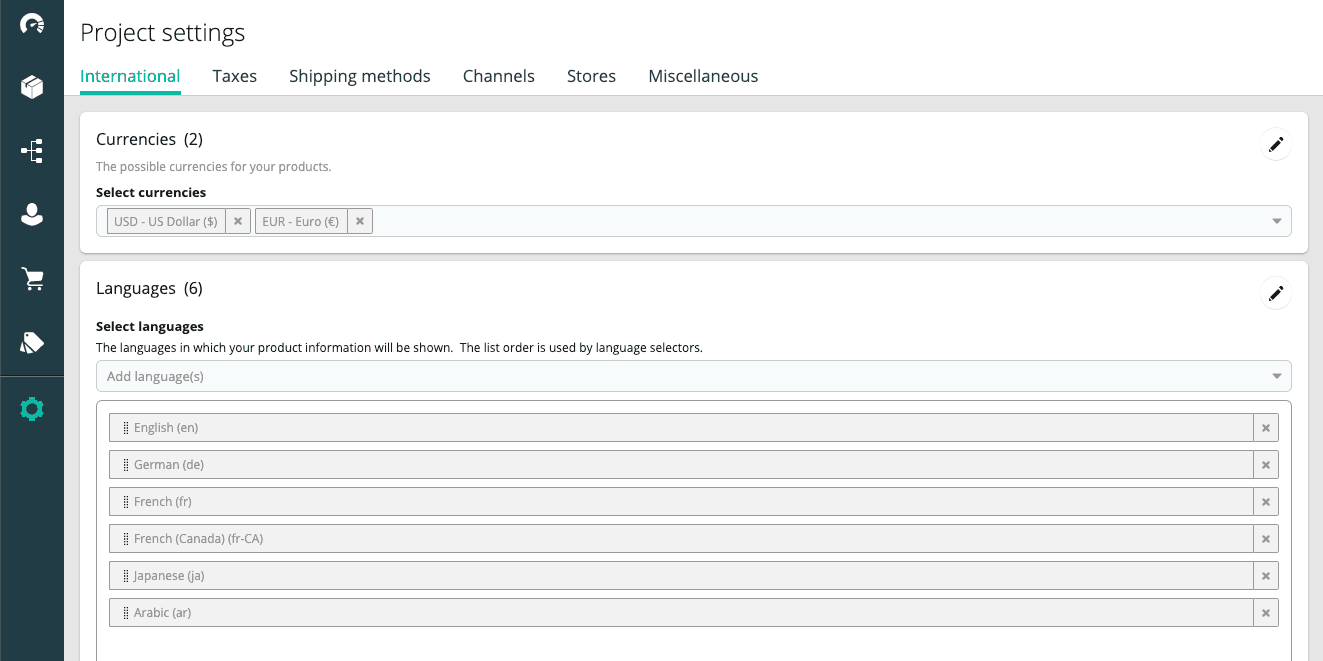Screen dimensions: 1323x661
Task: Remove the USD - US Dollar currency
Action: point(238,221)
